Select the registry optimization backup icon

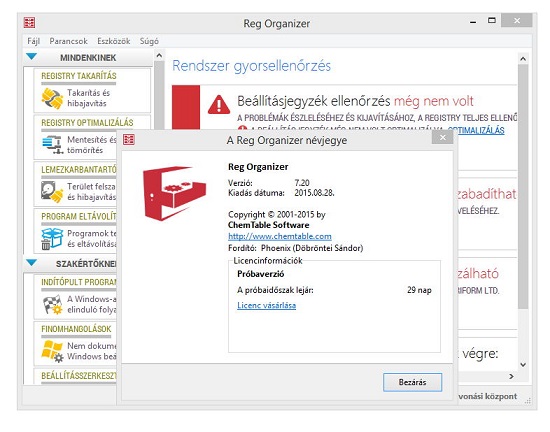click(x=52, y=145)
